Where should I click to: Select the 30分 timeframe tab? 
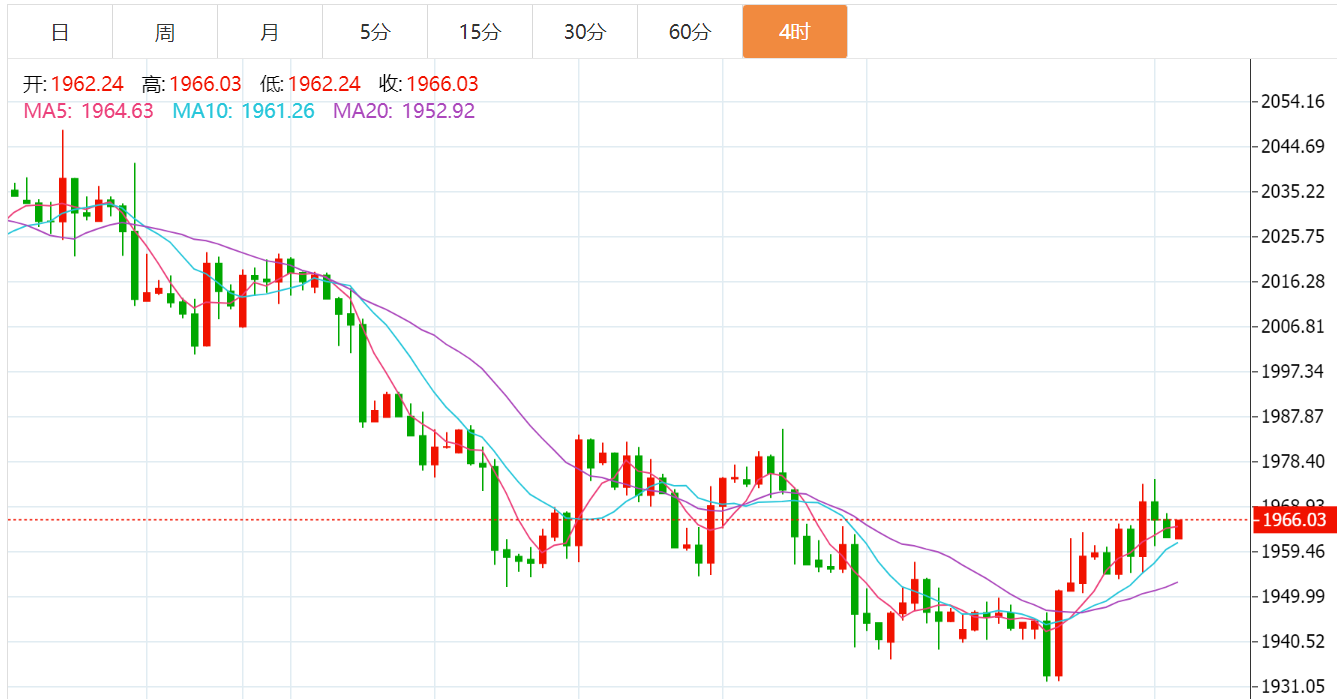click(585, 32)
